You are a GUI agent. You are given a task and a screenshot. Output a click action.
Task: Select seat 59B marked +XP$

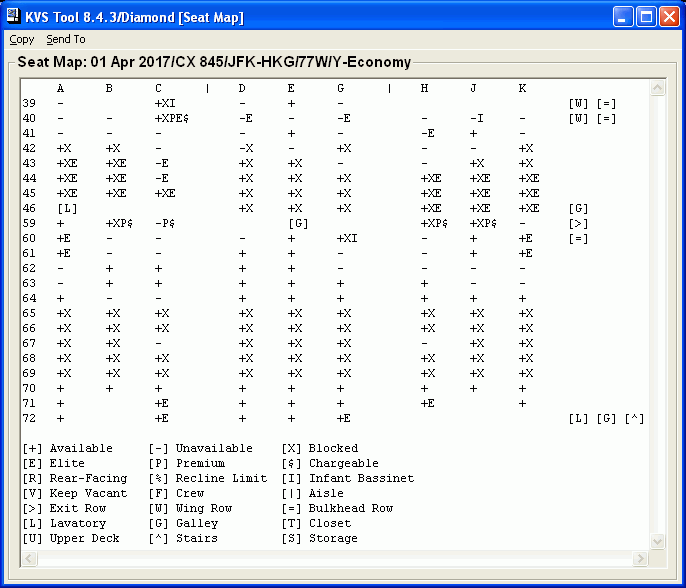(119, 223)
